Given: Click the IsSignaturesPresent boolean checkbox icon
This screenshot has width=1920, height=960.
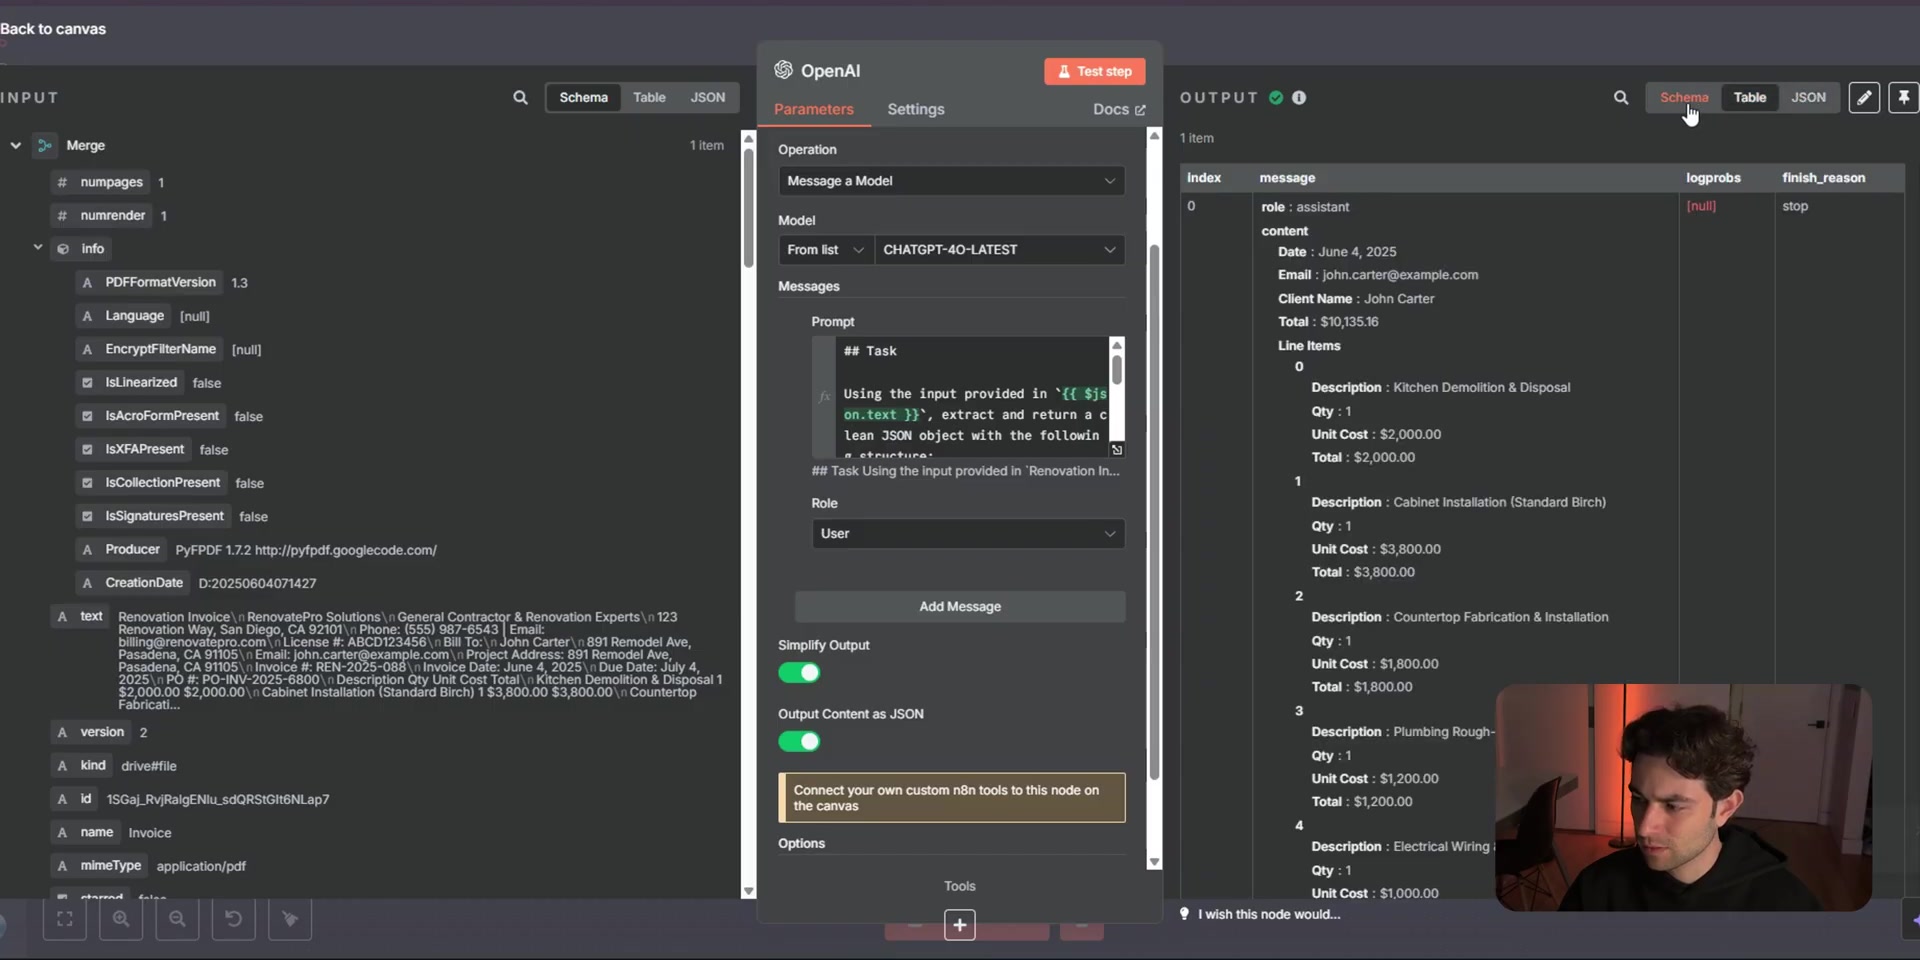Looking at the screenshot, I should (87, 516).
